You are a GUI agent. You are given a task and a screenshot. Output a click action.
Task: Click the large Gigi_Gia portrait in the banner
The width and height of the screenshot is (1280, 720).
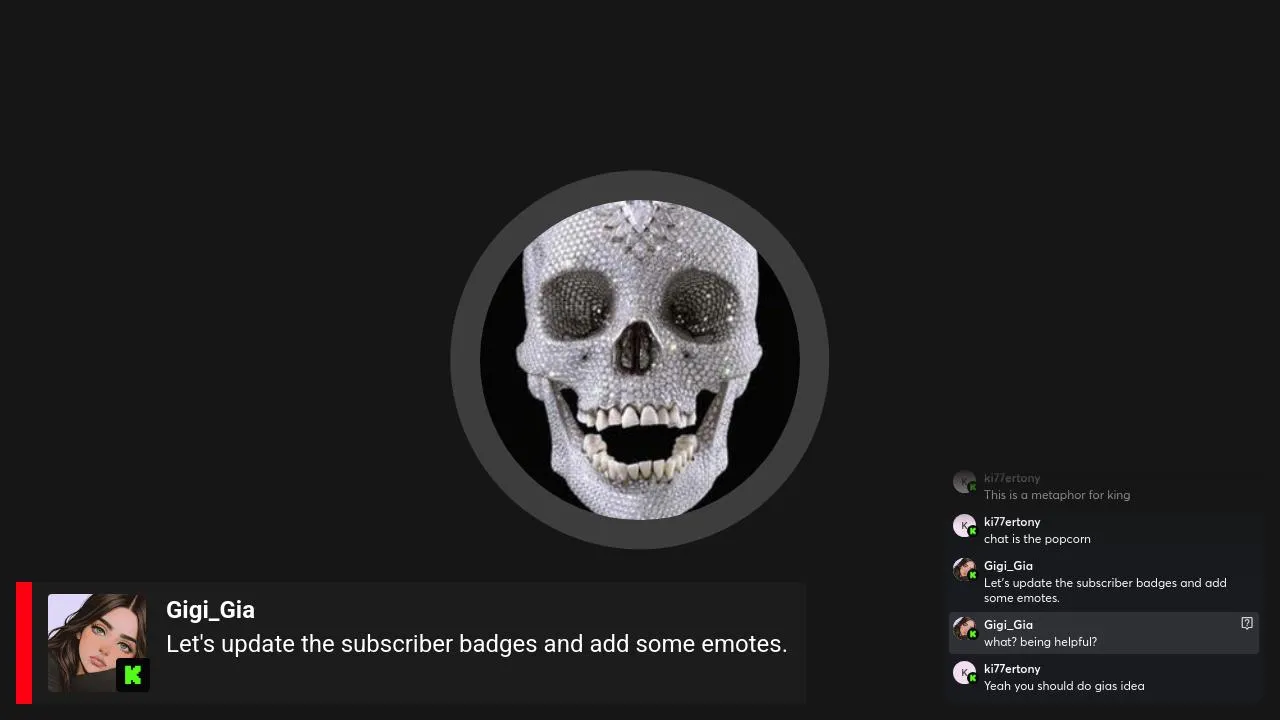[97, 642]
